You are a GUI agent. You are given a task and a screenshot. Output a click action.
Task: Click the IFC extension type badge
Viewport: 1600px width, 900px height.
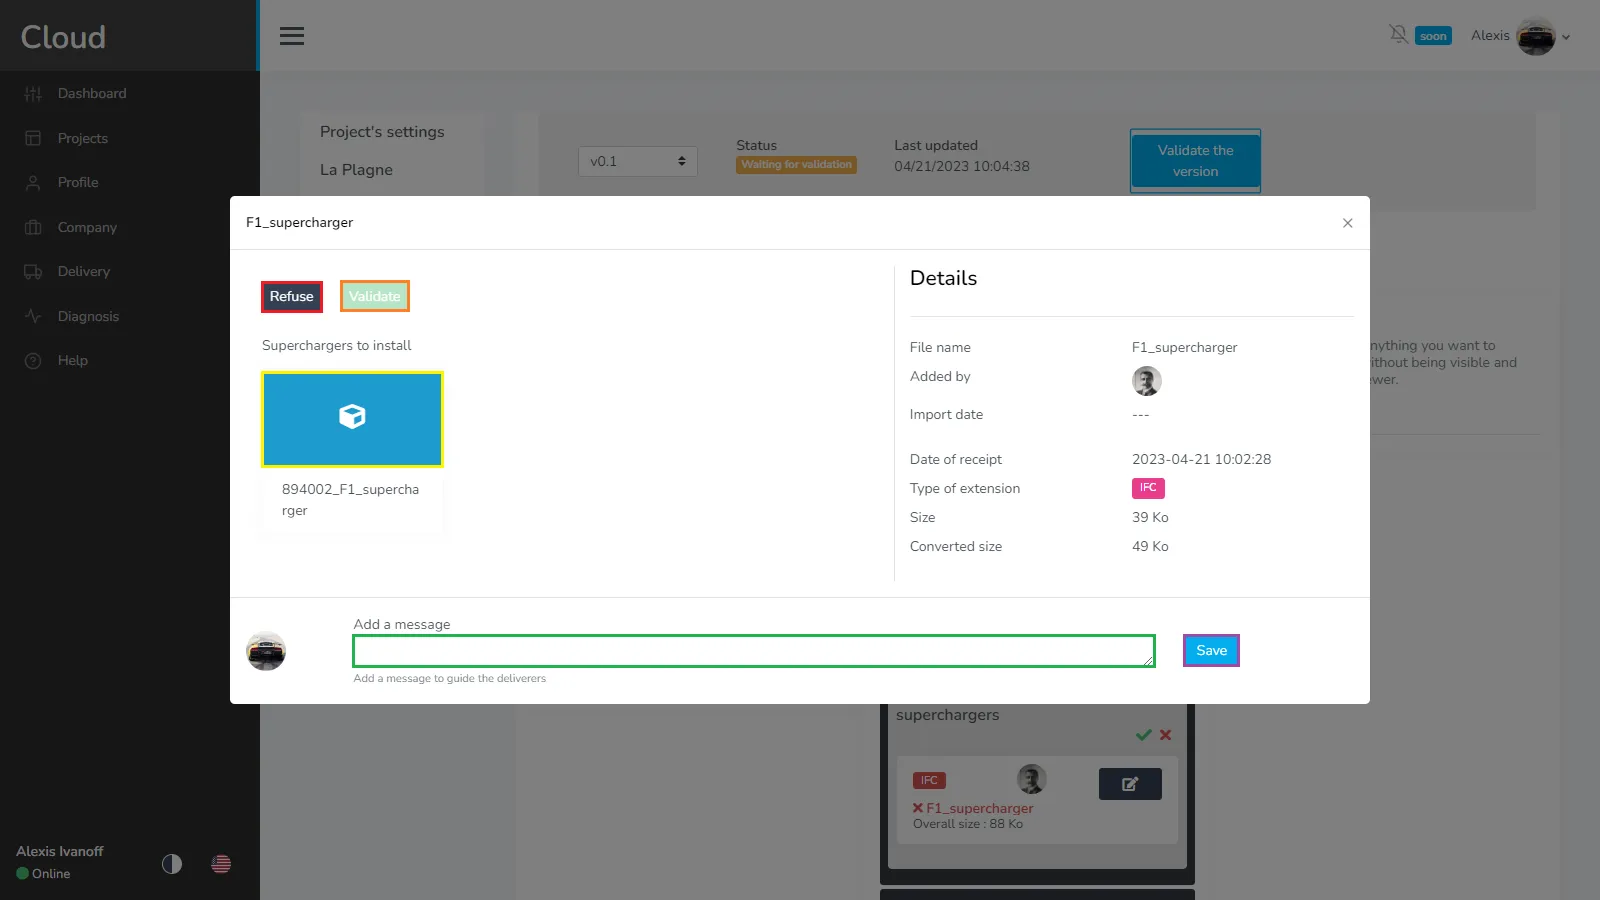(1148, 488)
